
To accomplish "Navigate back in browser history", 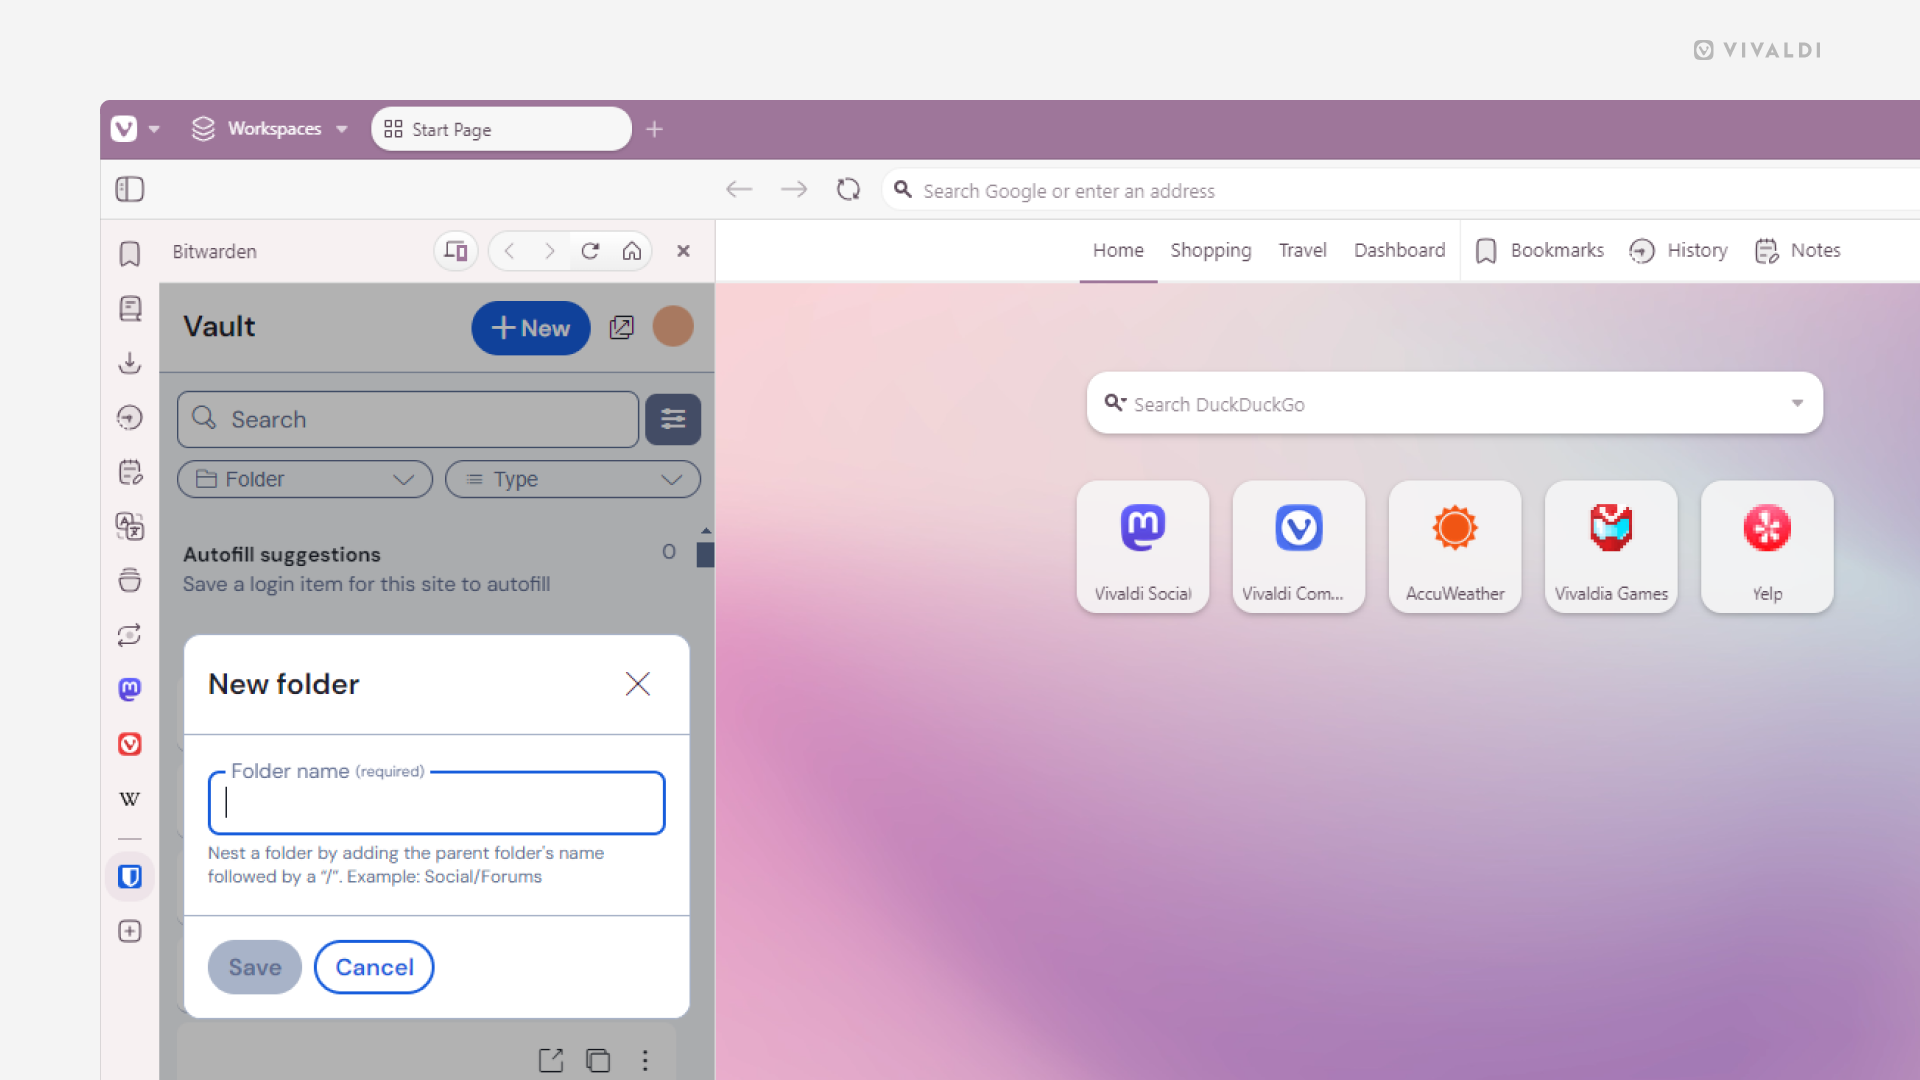I will (739, 189).
